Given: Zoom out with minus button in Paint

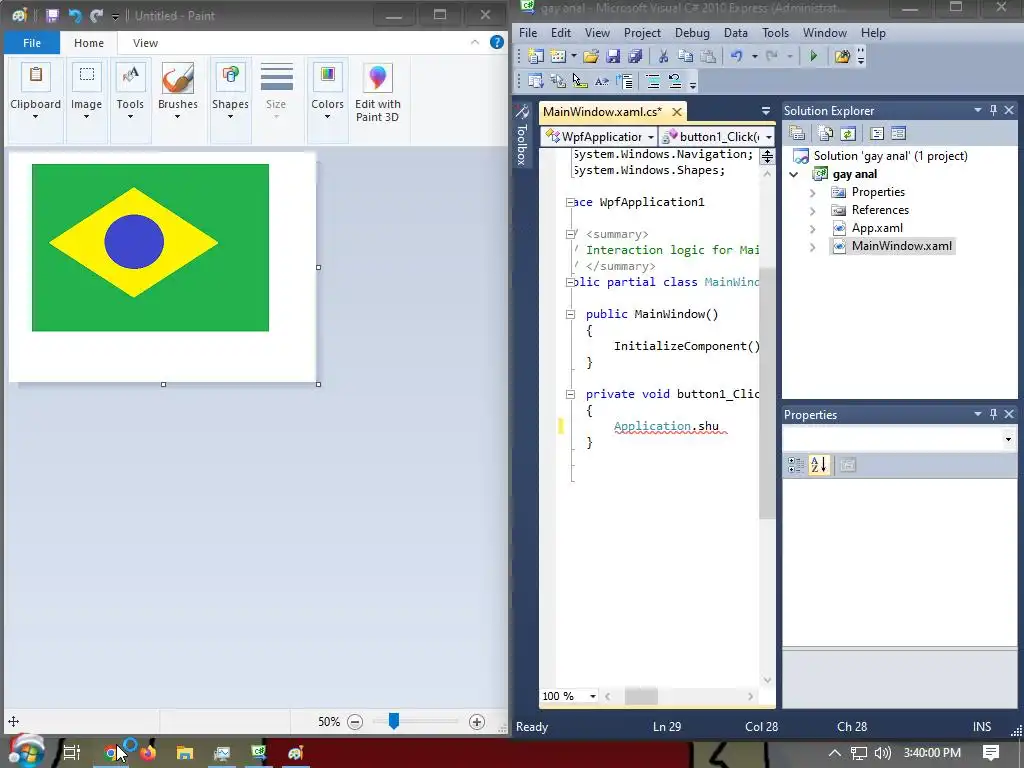Looking at the screenshot, I should [x=355, y=722].
